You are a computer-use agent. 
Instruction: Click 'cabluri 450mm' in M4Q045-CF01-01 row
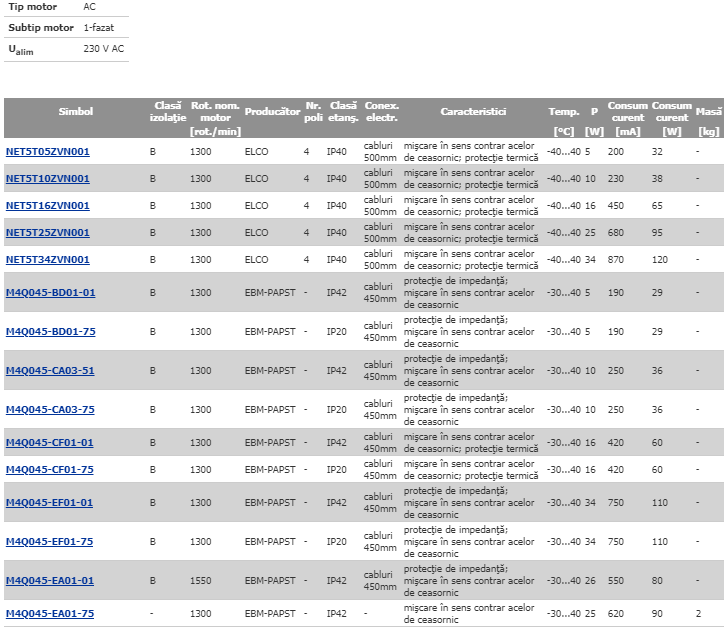pyautogui.click(x=380, y=443)
